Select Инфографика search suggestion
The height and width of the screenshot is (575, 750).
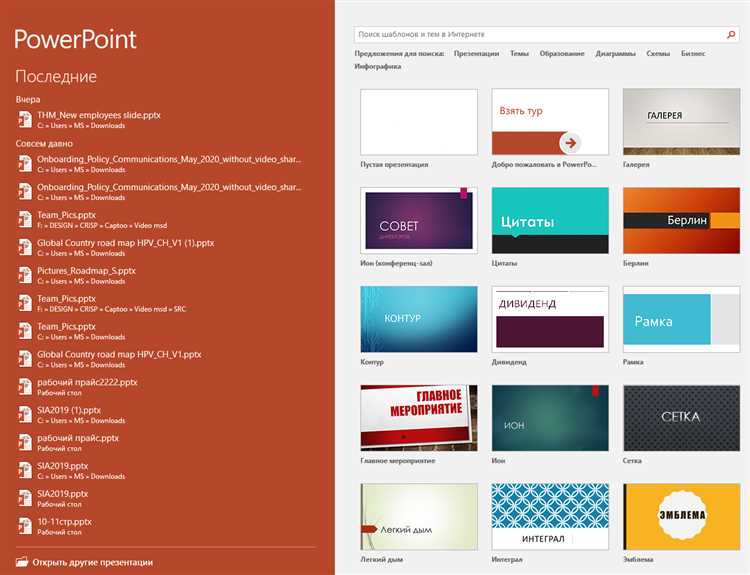pyautogui.click(x=378, y=66)
